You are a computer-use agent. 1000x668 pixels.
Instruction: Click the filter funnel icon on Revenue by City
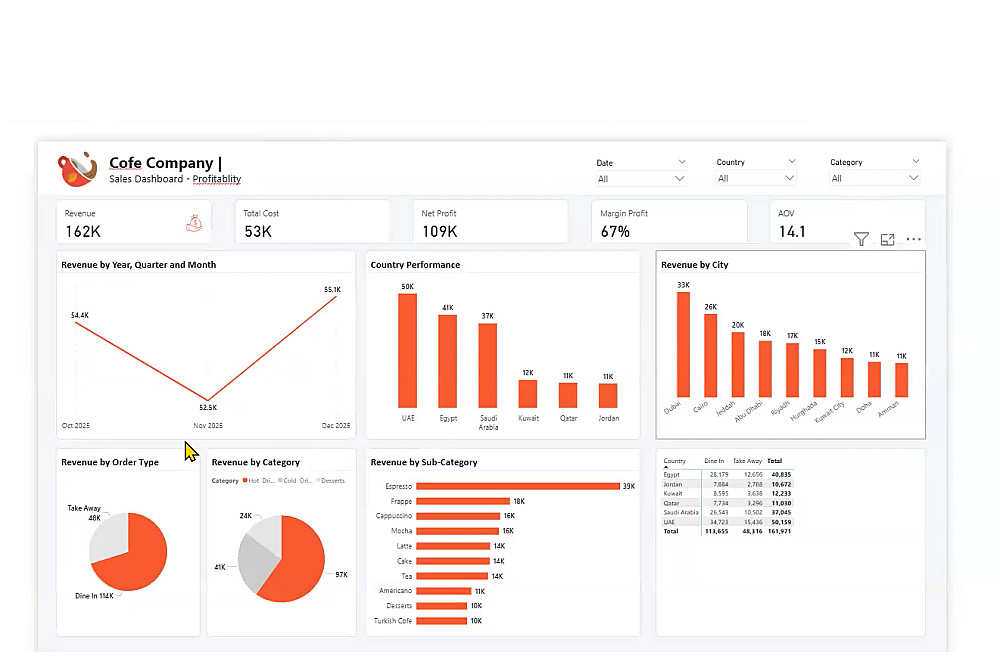[861, 239]
